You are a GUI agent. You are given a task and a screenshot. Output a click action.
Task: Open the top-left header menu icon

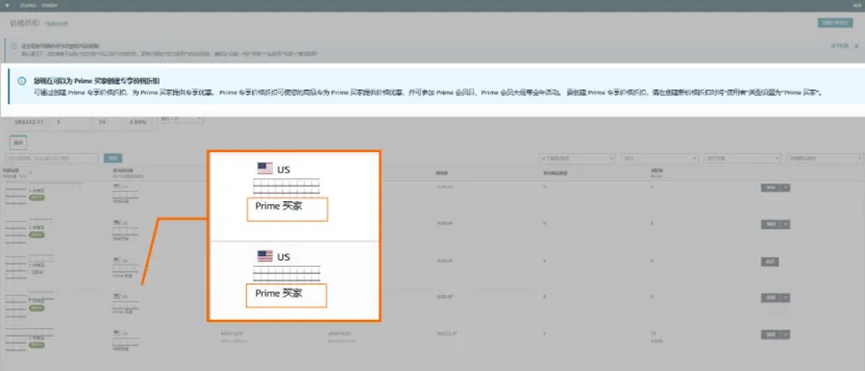click(7, 5)
